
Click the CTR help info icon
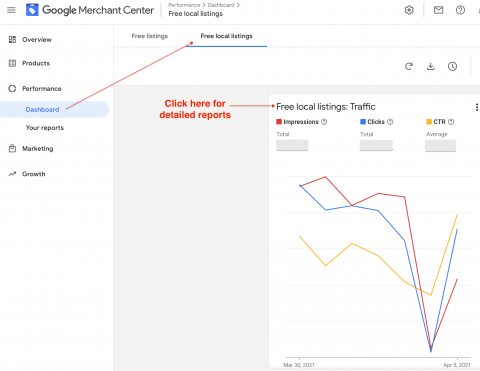click(451, 122)
